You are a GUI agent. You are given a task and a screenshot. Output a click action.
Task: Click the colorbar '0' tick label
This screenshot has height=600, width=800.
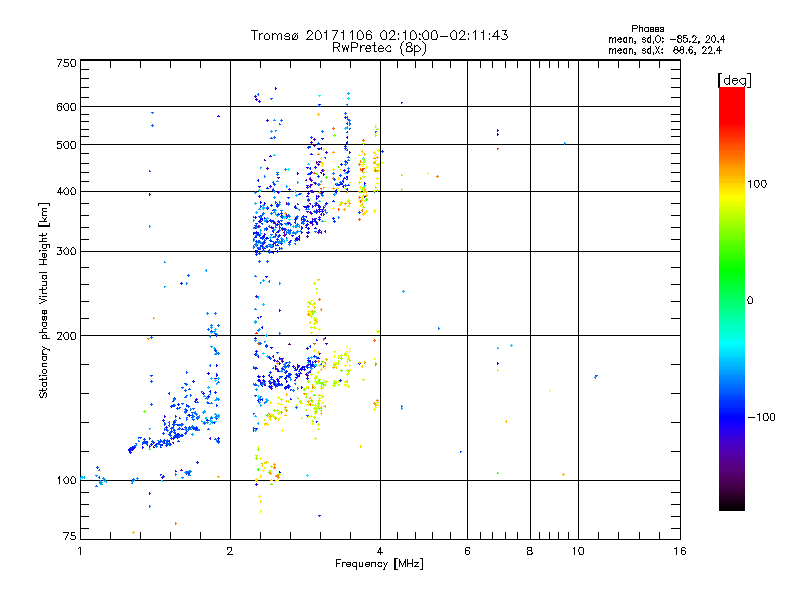tap(750, 301)
